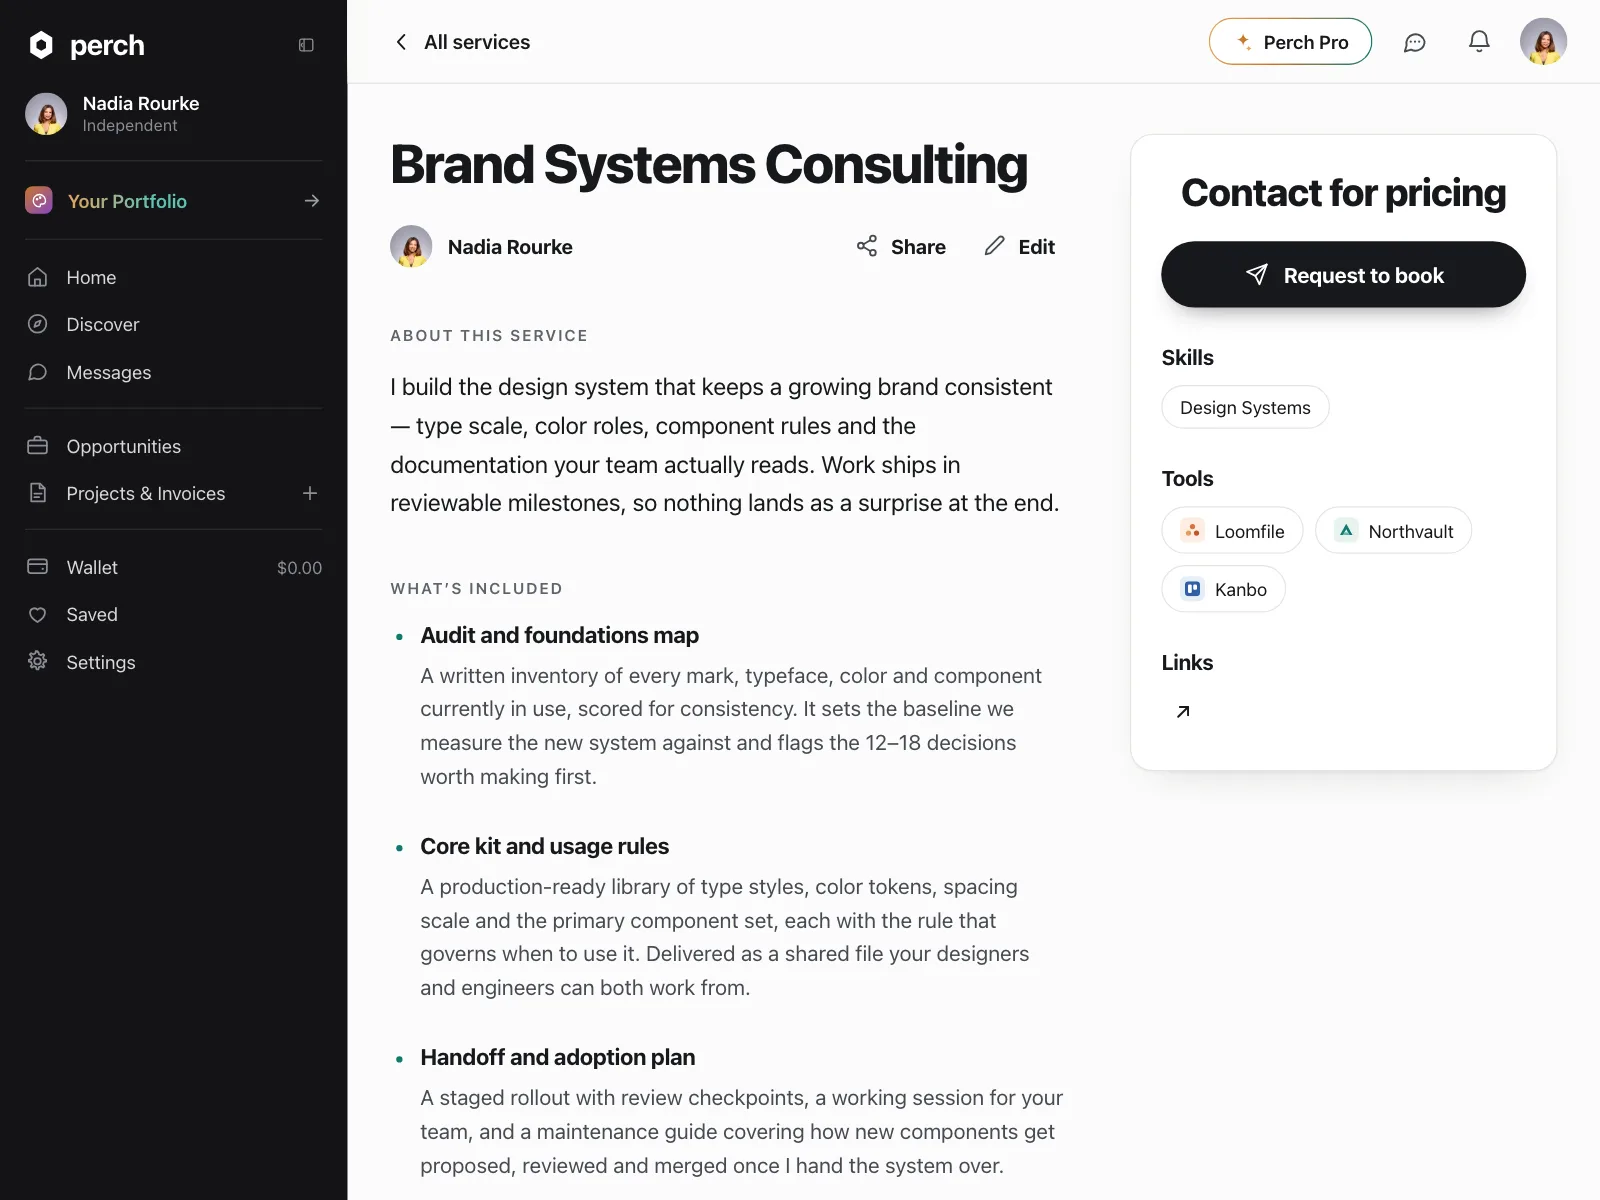Click the Opportunities briefcase icon
1600x1200 pixels.
click(x=38, y=446)
